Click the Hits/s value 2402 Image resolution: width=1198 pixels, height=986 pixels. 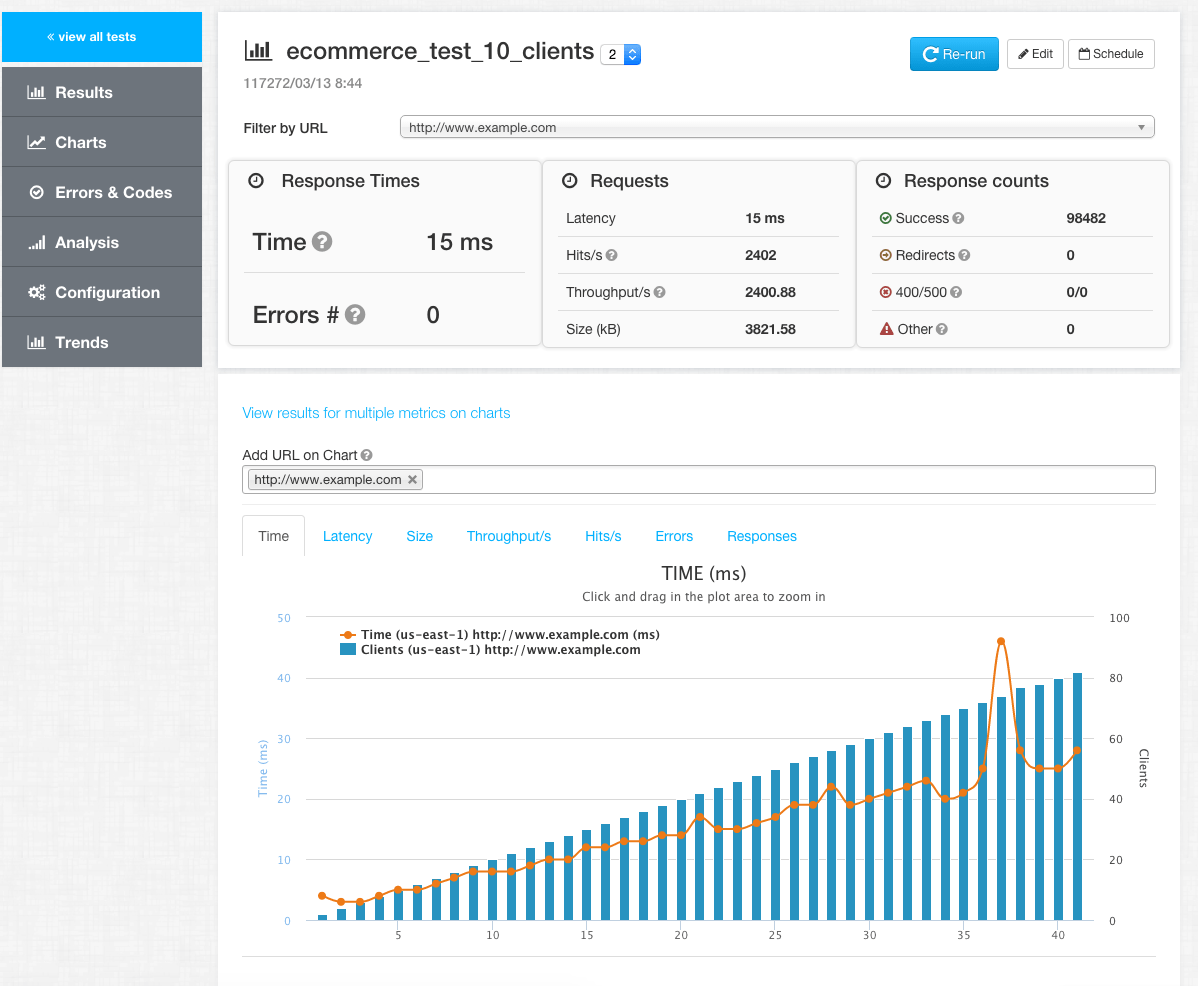coord(760,255)
